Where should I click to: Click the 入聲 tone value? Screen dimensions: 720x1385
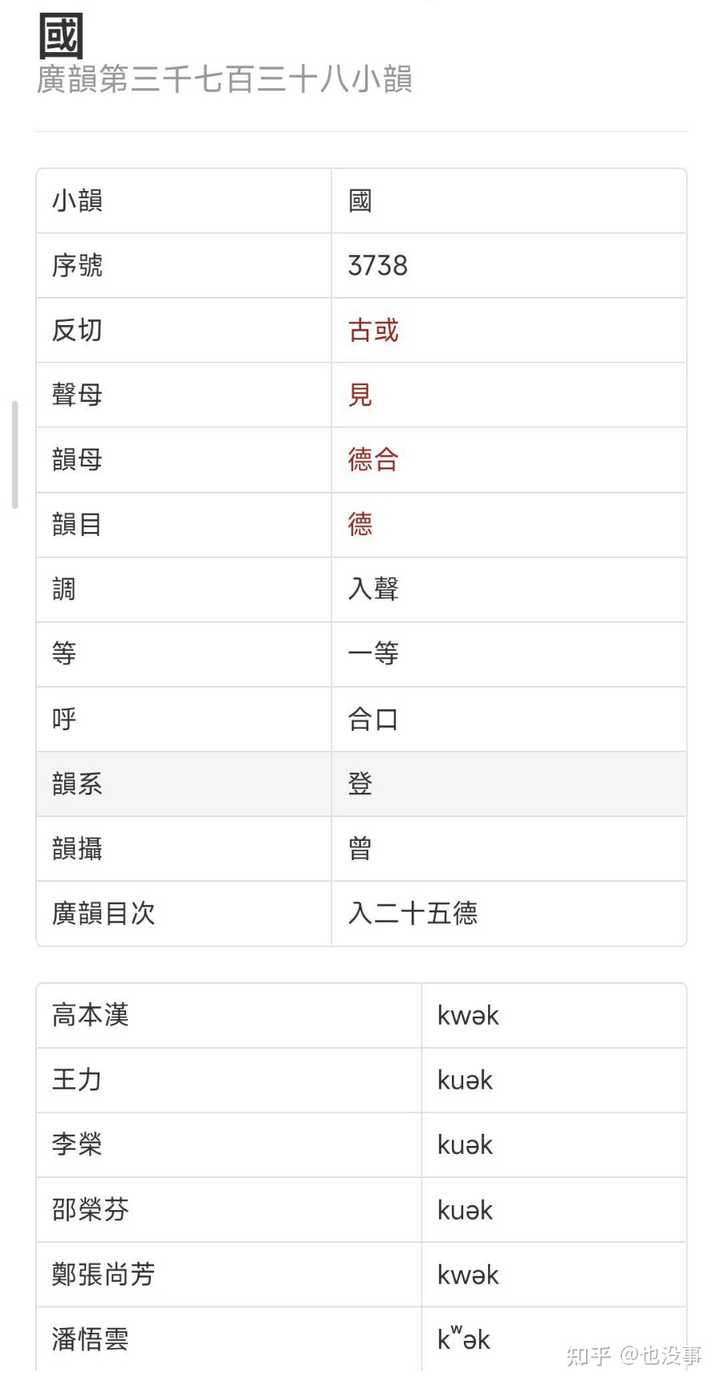click(x=373, y=589)
